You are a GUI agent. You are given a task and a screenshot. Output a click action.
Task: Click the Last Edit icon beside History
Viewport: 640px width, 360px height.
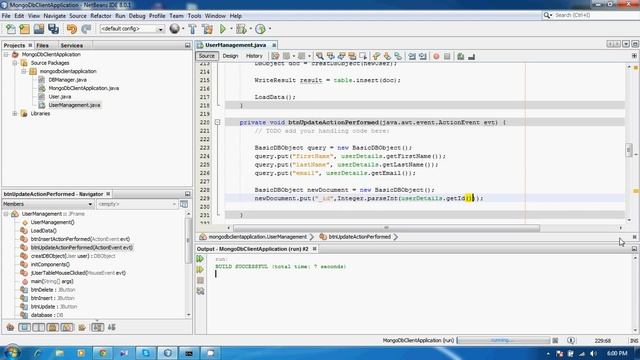(275, 56)
